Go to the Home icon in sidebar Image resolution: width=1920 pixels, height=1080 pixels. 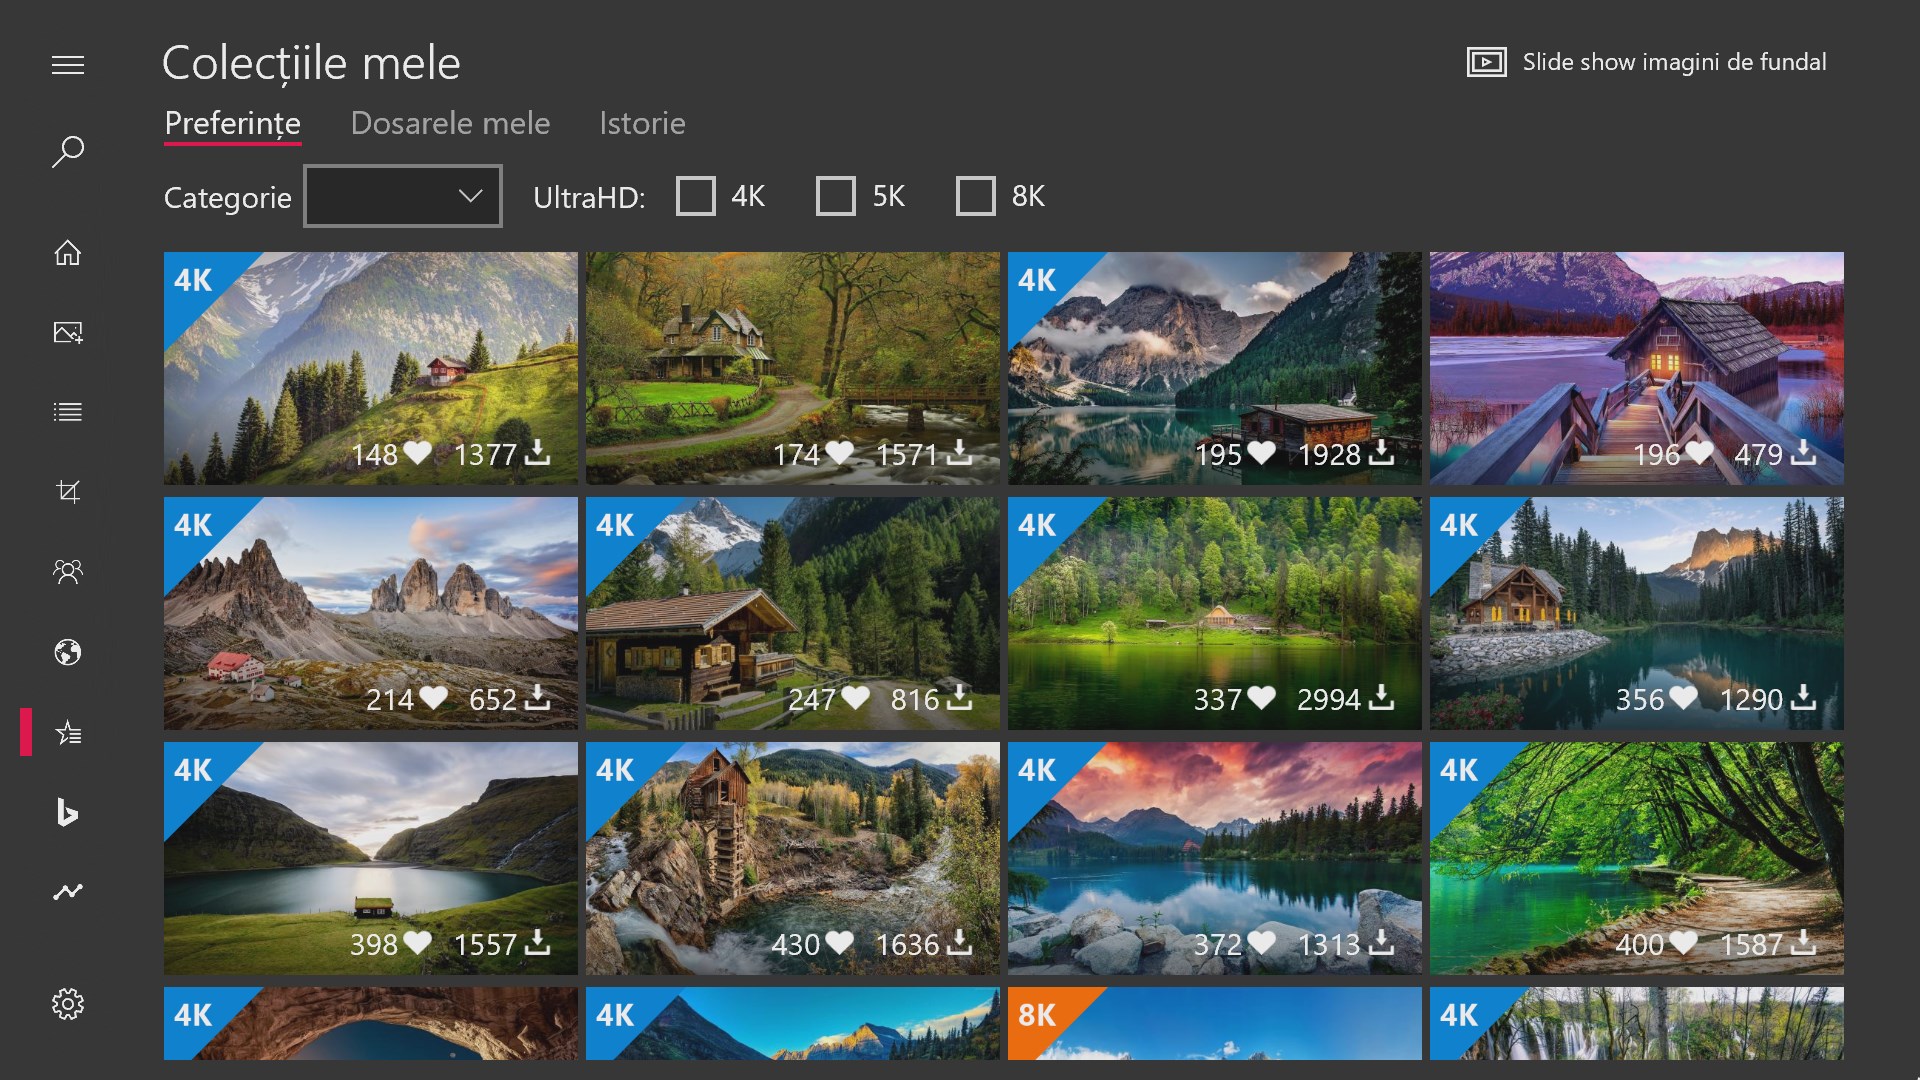(68, 253)
